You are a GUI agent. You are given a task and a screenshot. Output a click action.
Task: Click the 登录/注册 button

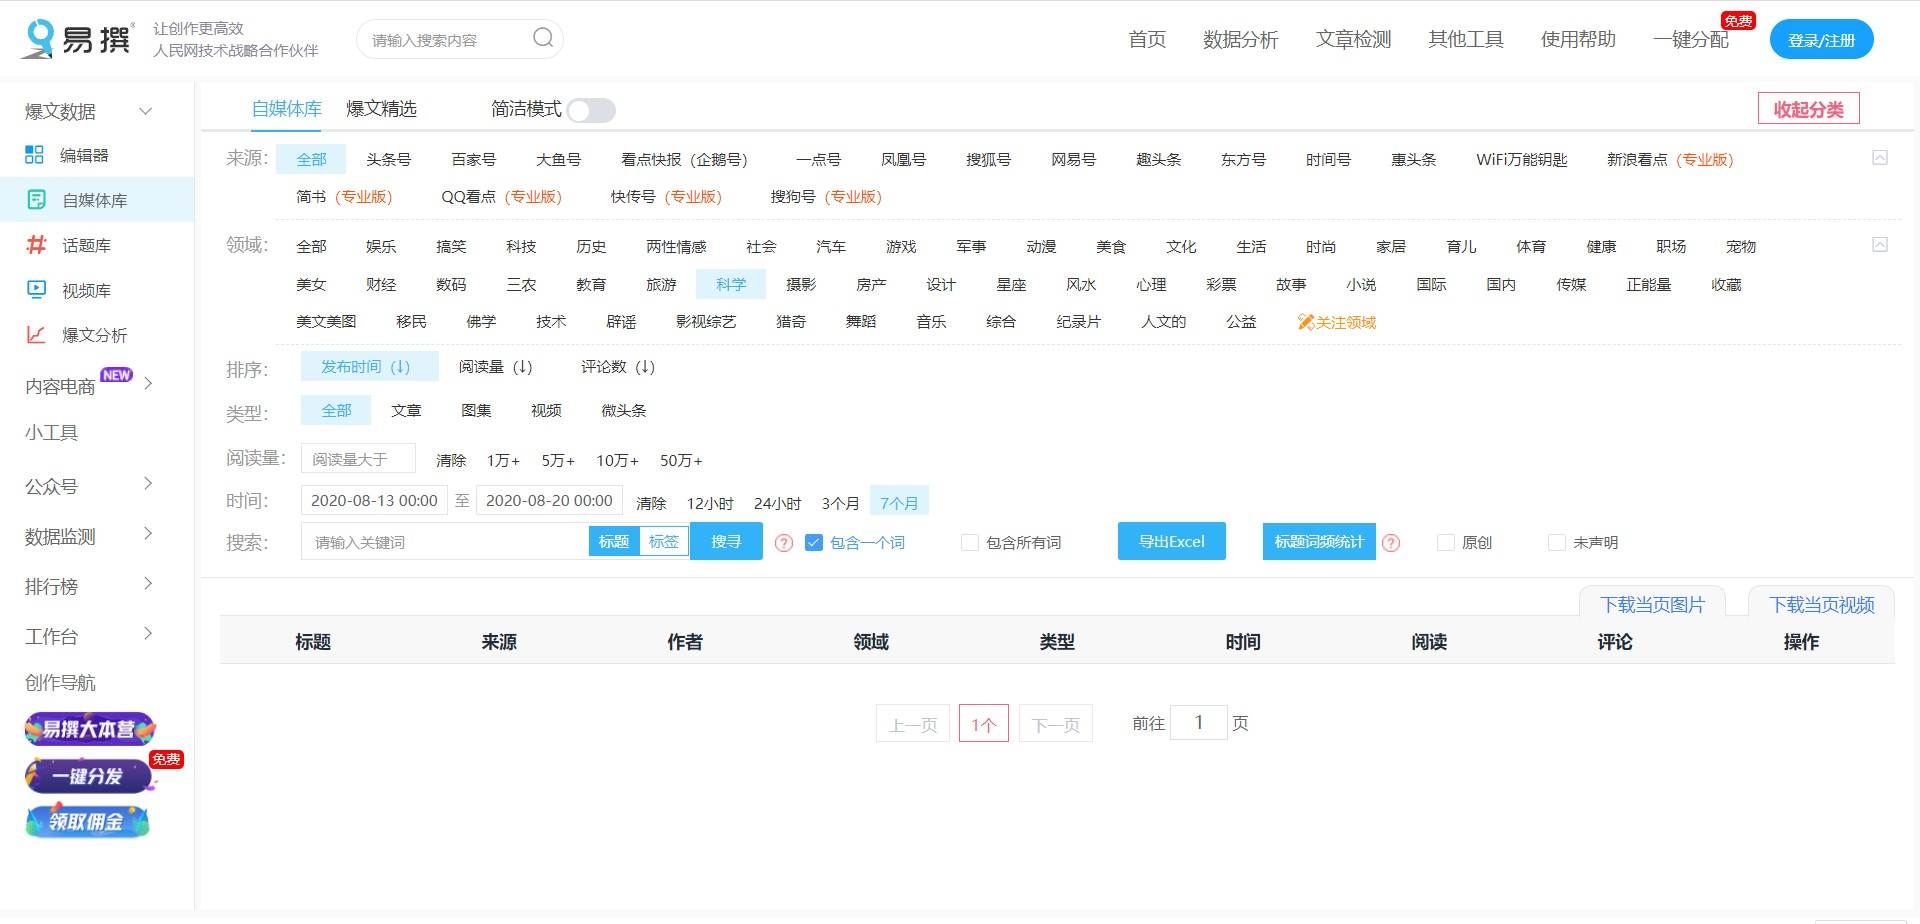(x=1821, y=39)
